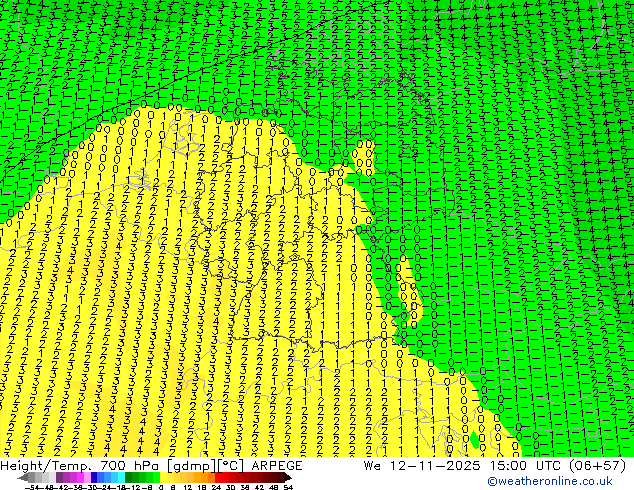634x490 pixels.
Task: Select the dark green legend swatch near -12
Action: click(128, 478)
